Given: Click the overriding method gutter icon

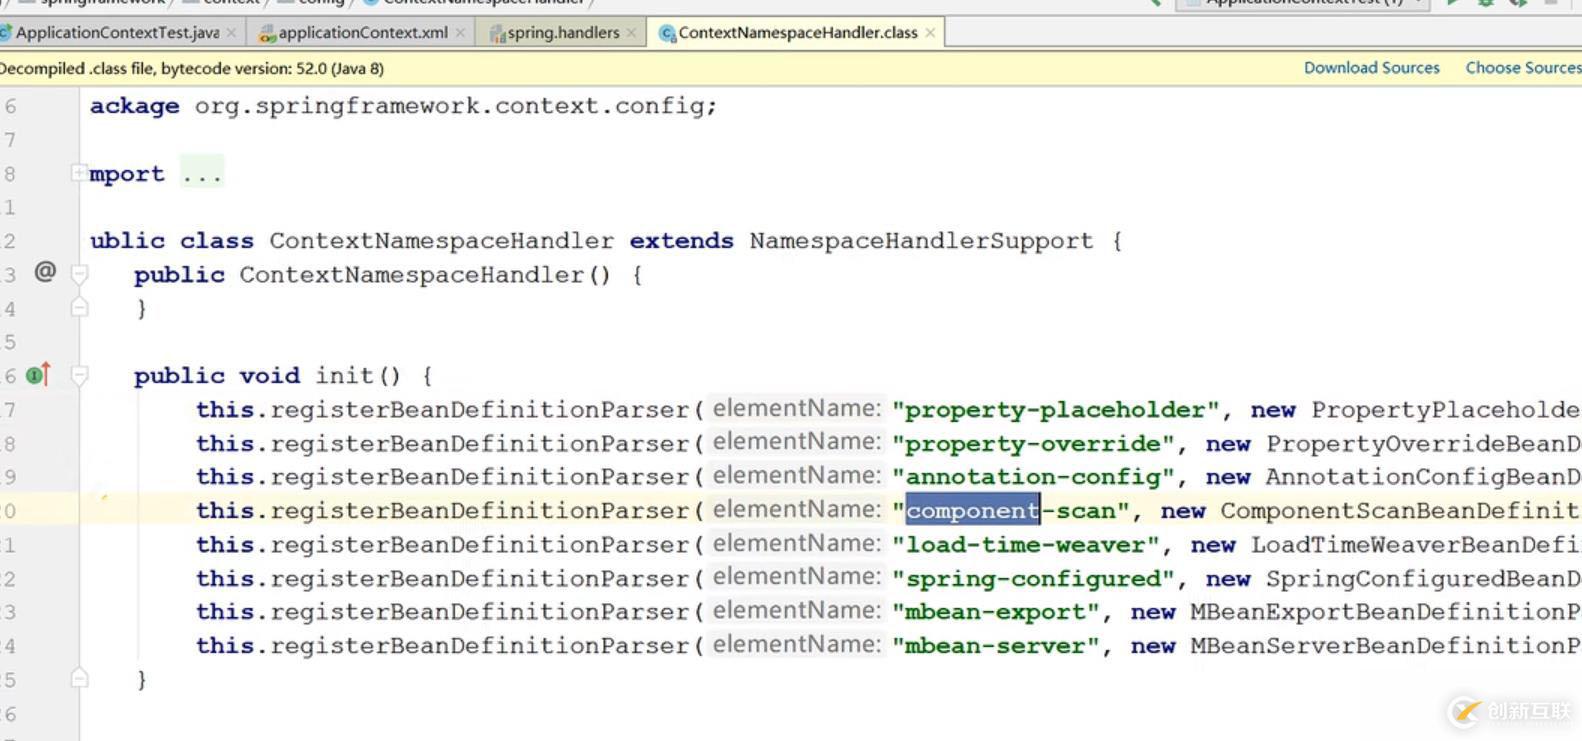Looking at the screenshot, I should click(38, 375).
